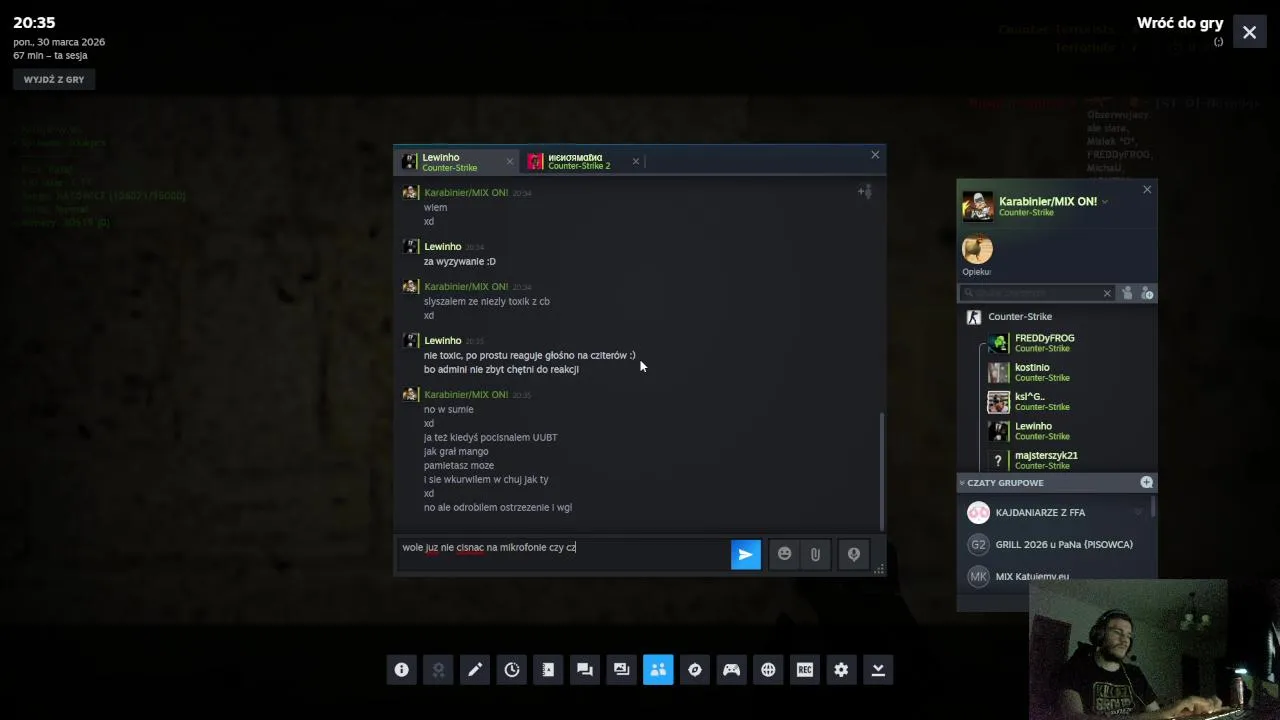Click WYJDŹ Z GRY button
The width and height of the screenshot is (1280, 720).
click(54, 79)
